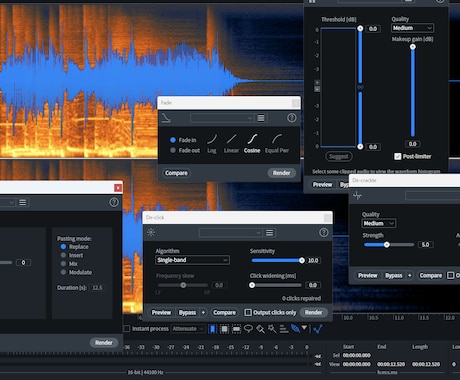This screenshot has width=460, height=380.
Task: Open help in the Fade window
Action: pos(292,118)
